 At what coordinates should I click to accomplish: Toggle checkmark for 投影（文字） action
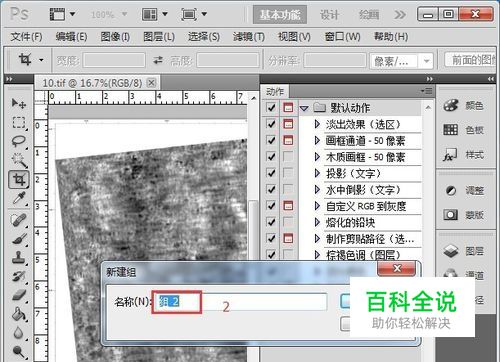[x=271, y=173]
